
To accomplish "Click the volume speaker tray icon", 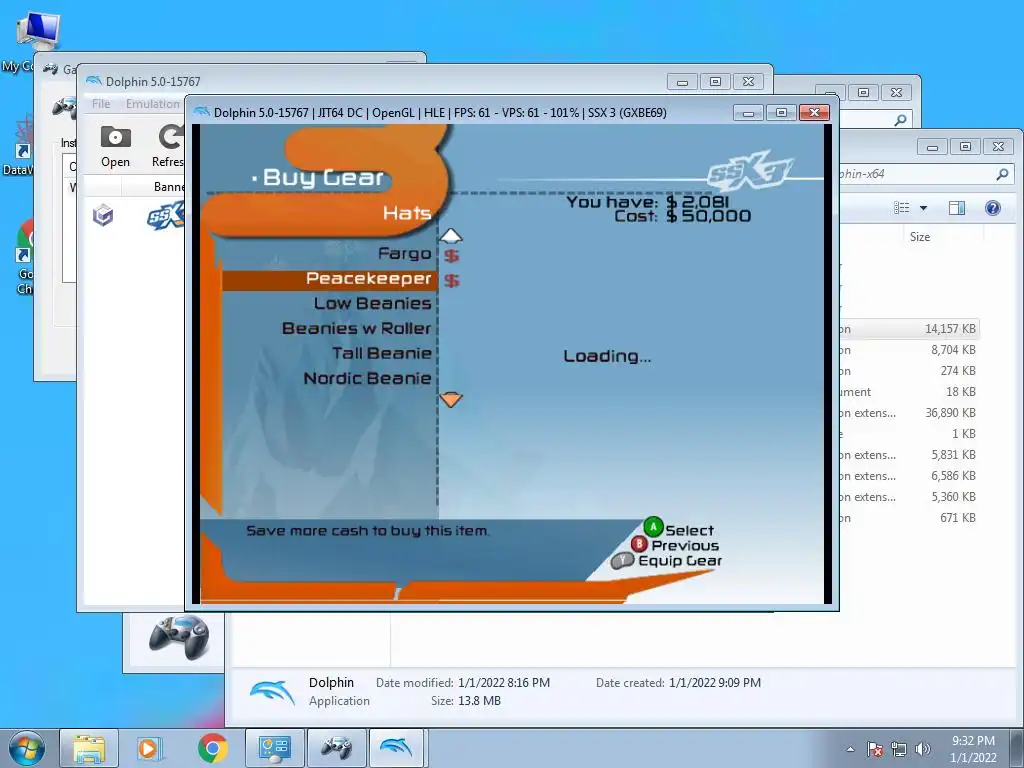I will click(x=923, y=749).
